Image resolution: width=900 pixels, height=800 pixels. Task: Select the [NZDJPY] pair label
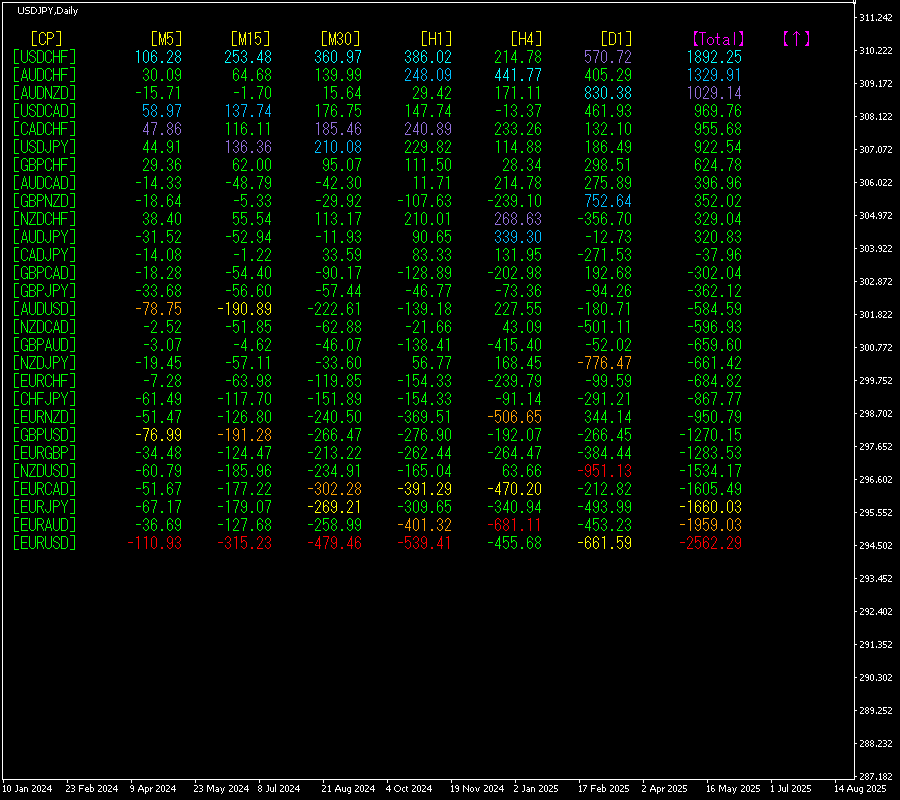44,363
